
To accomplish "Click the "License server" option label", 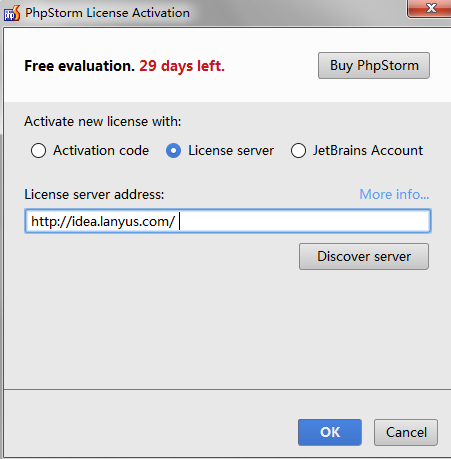I will tap(231, 151).
